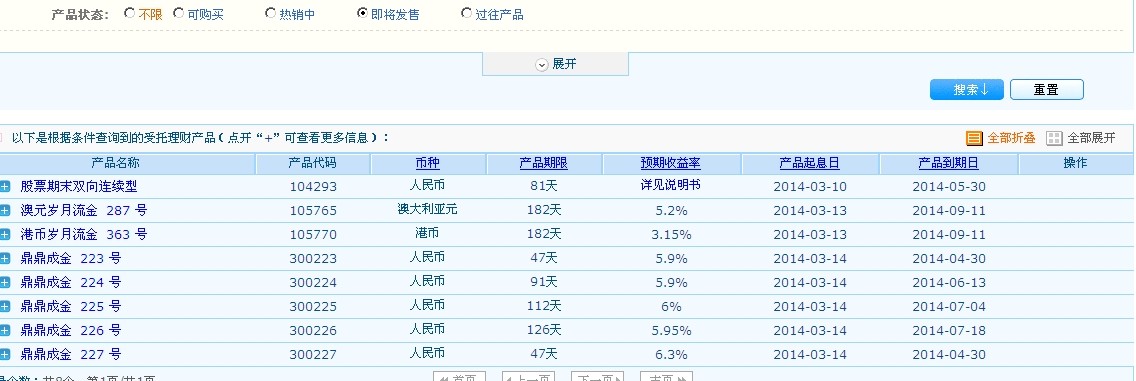The width and height of the screenshot is (1136, 381).
Task: Expand row 股票期末双向连续型 with plus icon
Action: coord(5,186)
